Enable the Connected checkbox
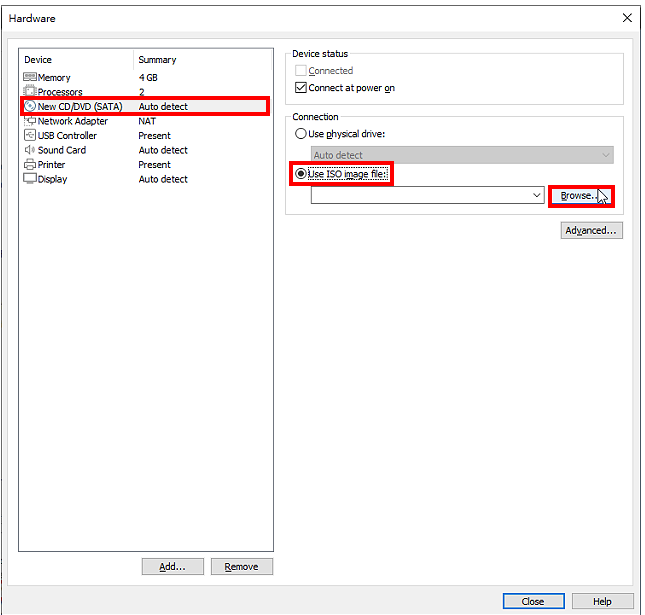Viewport: 645px width, 615px height. click(x=301, y=71)
